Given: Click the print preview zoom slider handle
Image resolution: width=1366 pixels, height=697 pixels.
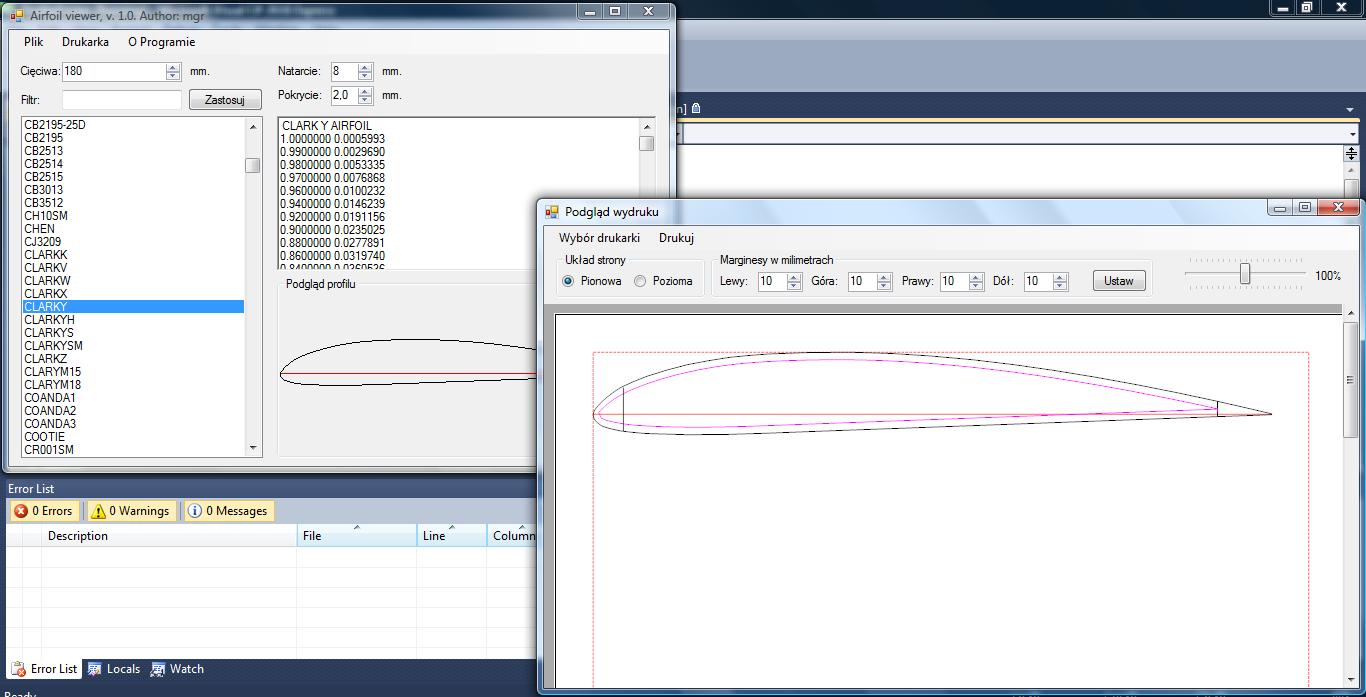Looking at the screenshot, I should (1245, 273).
